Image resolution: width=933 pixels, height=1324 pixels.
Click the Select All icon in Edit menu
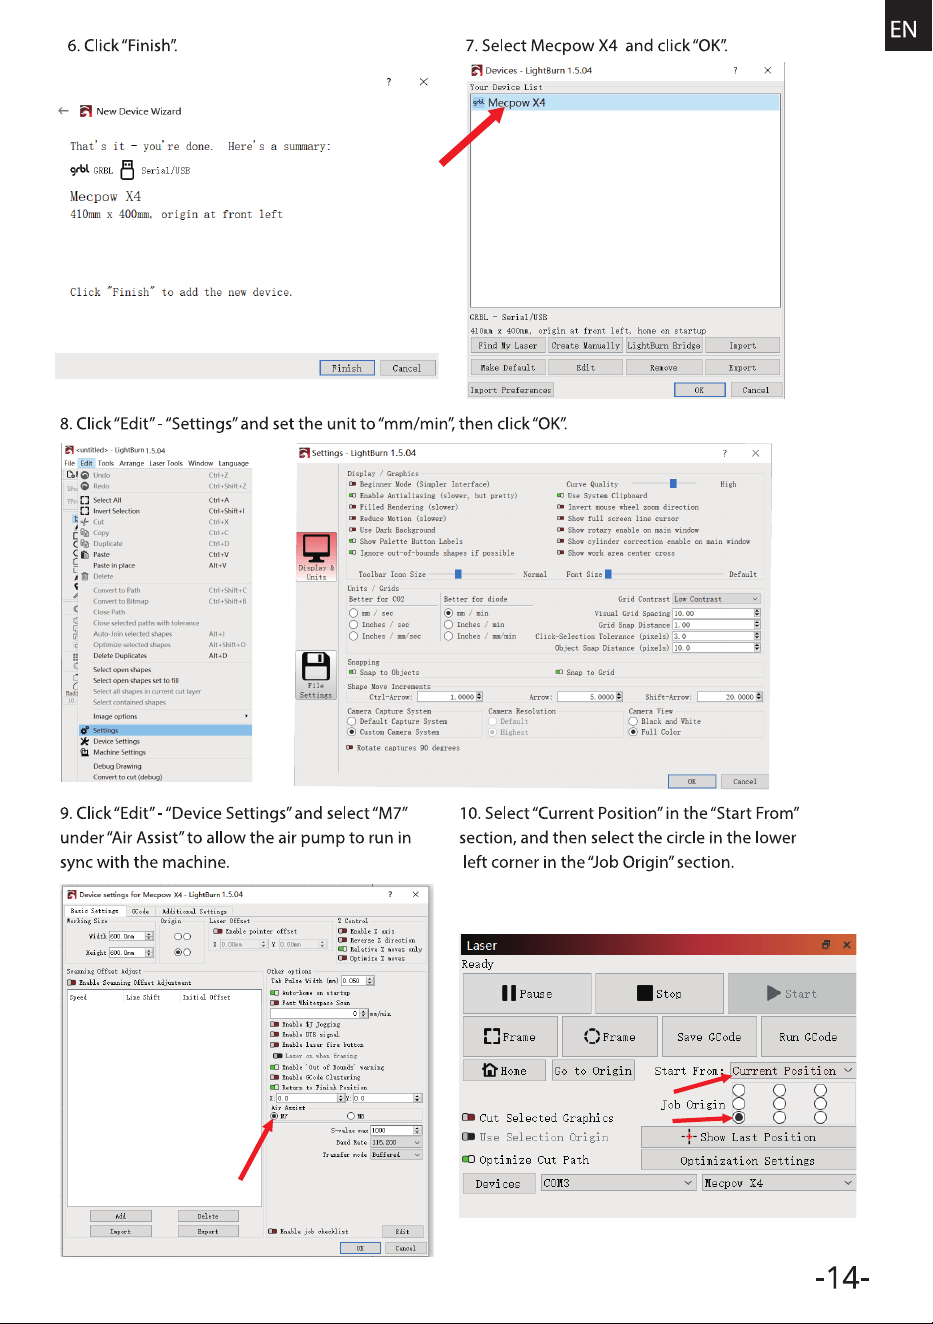[x=85, y=500]
